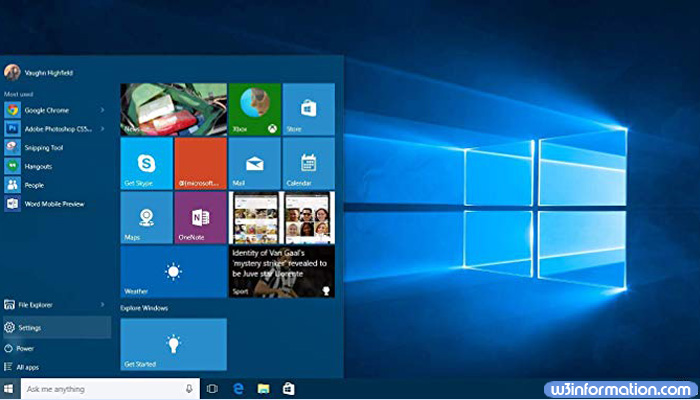Open the Maps tile
Image resolution: width=700 pixels, height=400 pixels.
coord(146,217)
